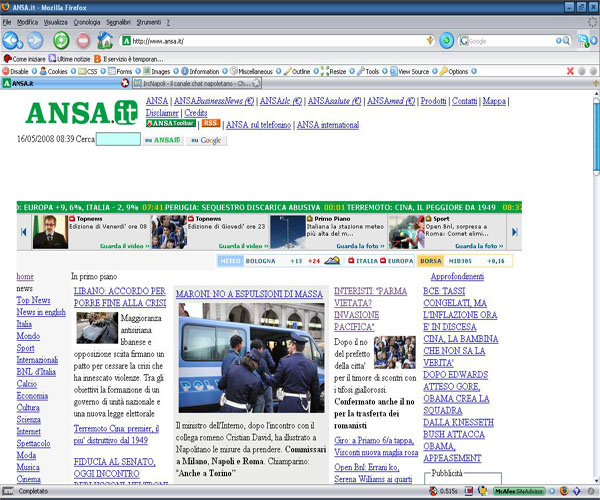Click the vertical scrollbar thumb of the page
This screenshot has height=500, width=600.
[x=596, y=137]
